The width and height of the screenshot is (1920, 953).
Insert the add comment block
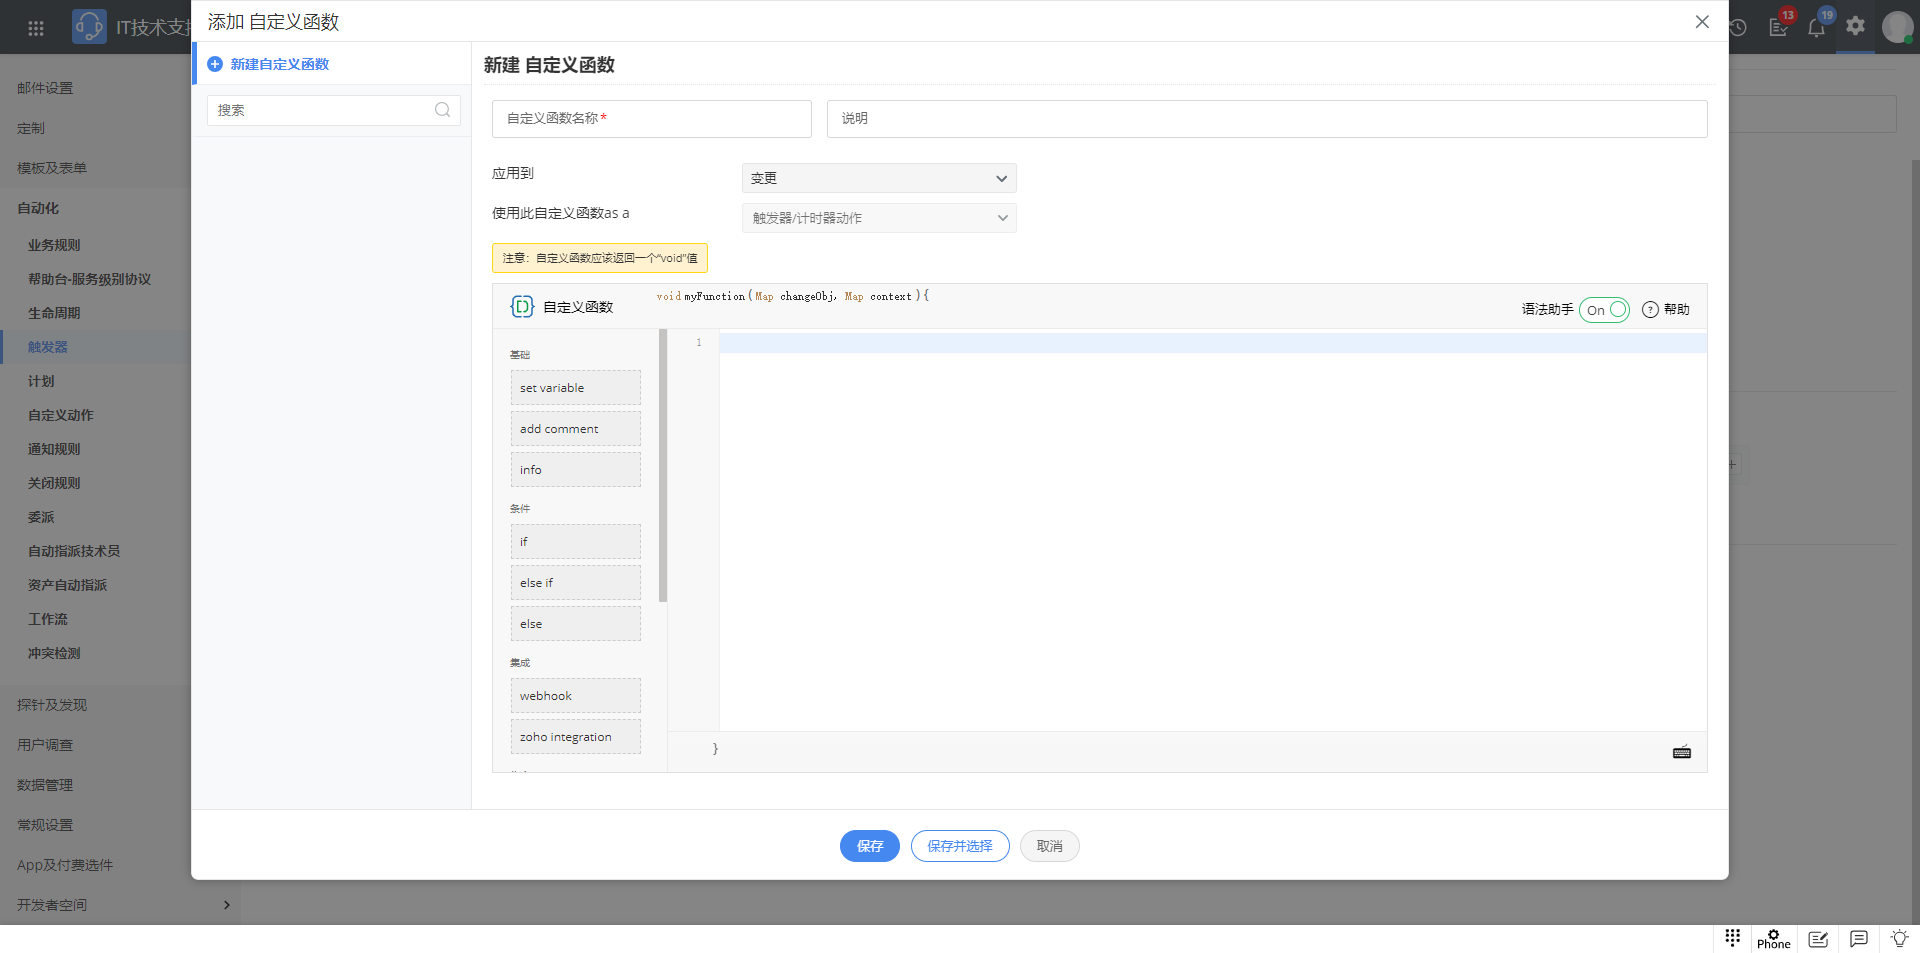click(x=576, y=429)
